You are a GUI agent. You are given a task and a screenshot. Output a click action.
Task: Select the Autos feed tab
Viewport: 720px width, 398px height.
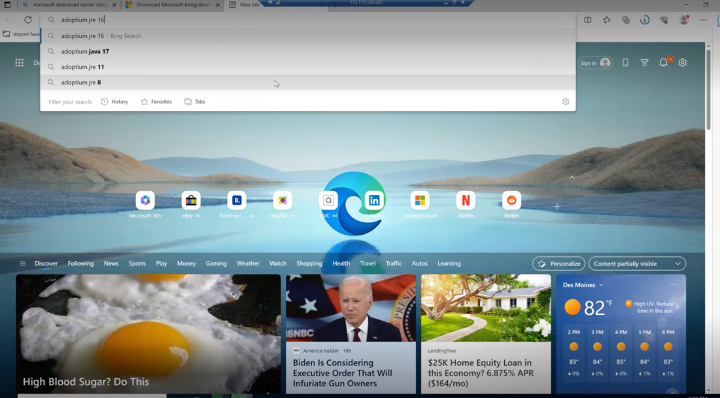pyautogui.click(x=419, y=263)
